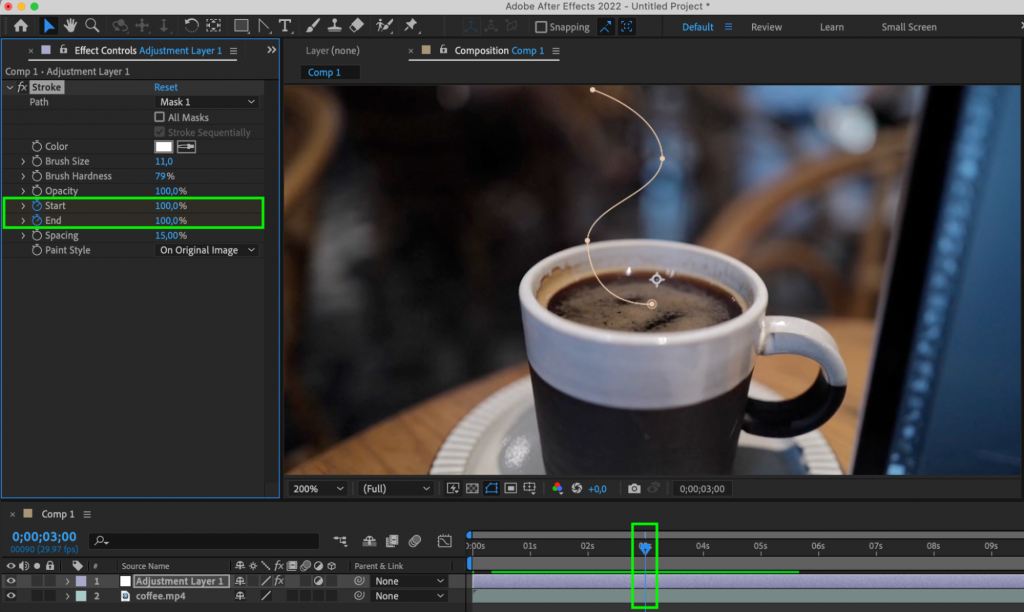Open the Mask 1 dropdown in Stroke effect
The height and width of the screenshot is (612, 1024).
coord(205,101)
